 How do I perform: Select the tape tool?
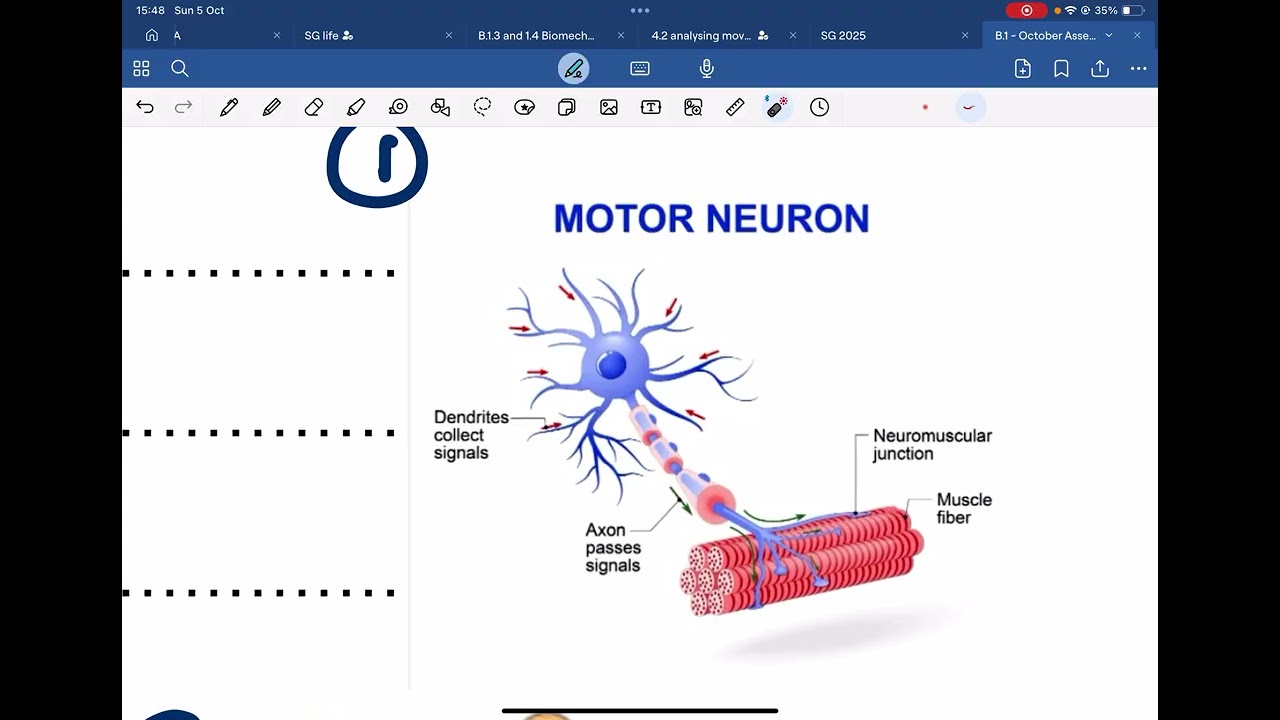coord(398,107)
